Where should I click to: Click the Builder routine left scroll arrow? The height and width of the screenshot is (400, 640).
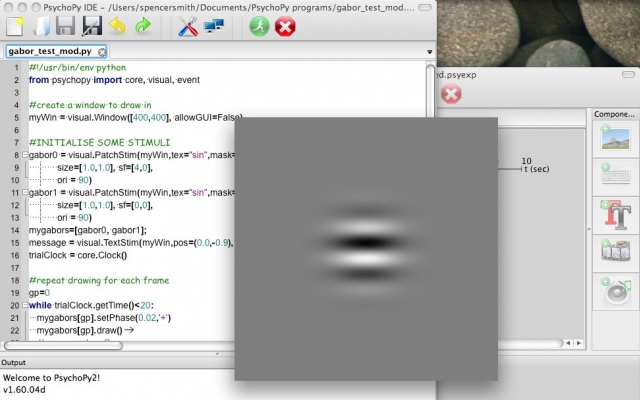click(x=568, y=343)
